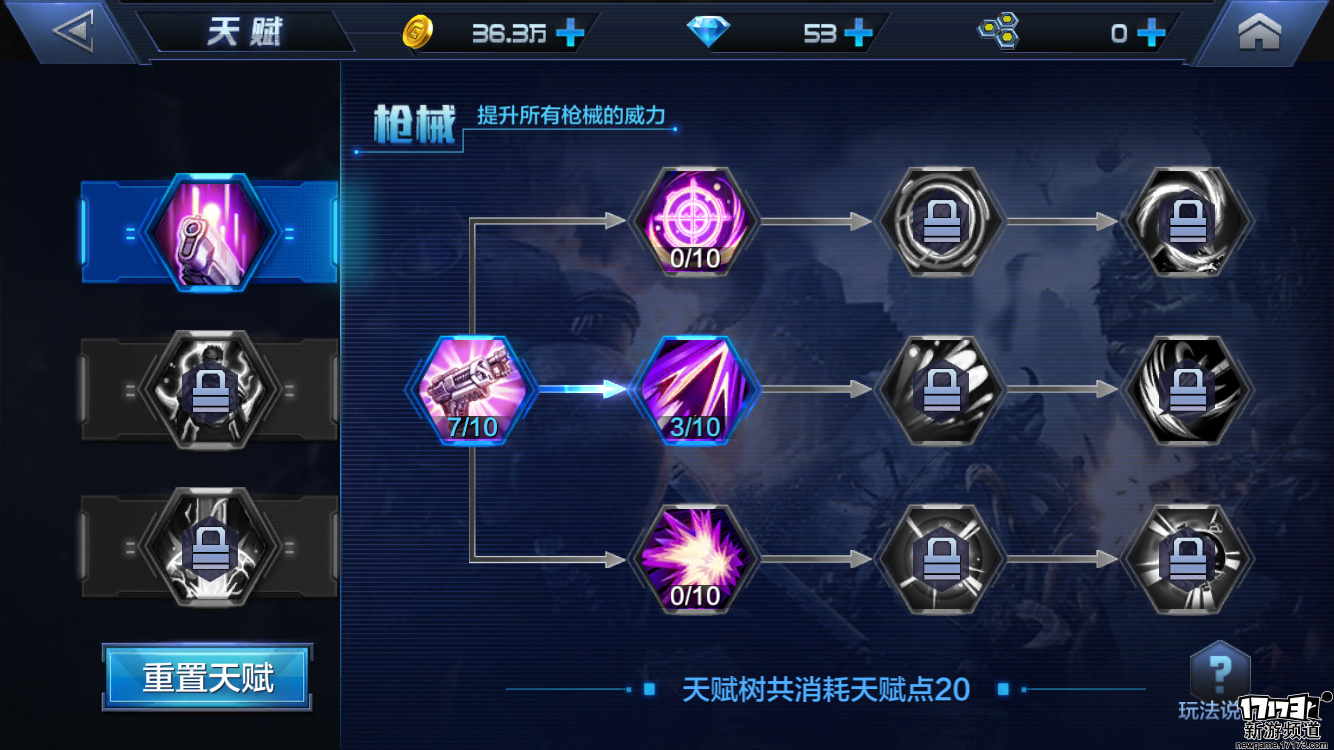Image resolution: width=1334 pixels, height=750 pixels.
Task: Add more gold coins with plus button
Action: pos(570,33)
